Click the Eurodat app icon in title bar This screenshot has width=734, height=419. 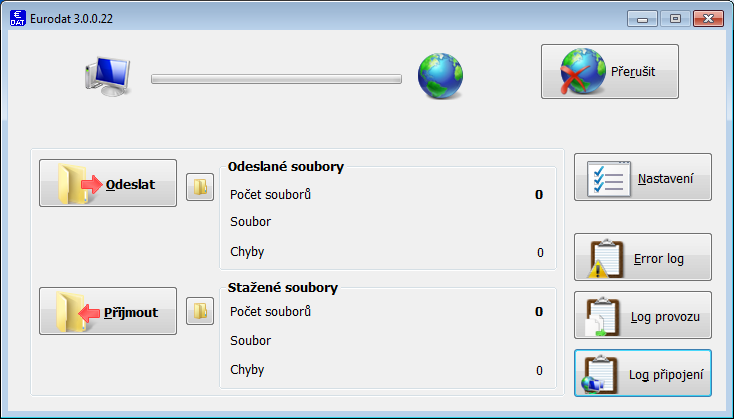pos(18,19)
